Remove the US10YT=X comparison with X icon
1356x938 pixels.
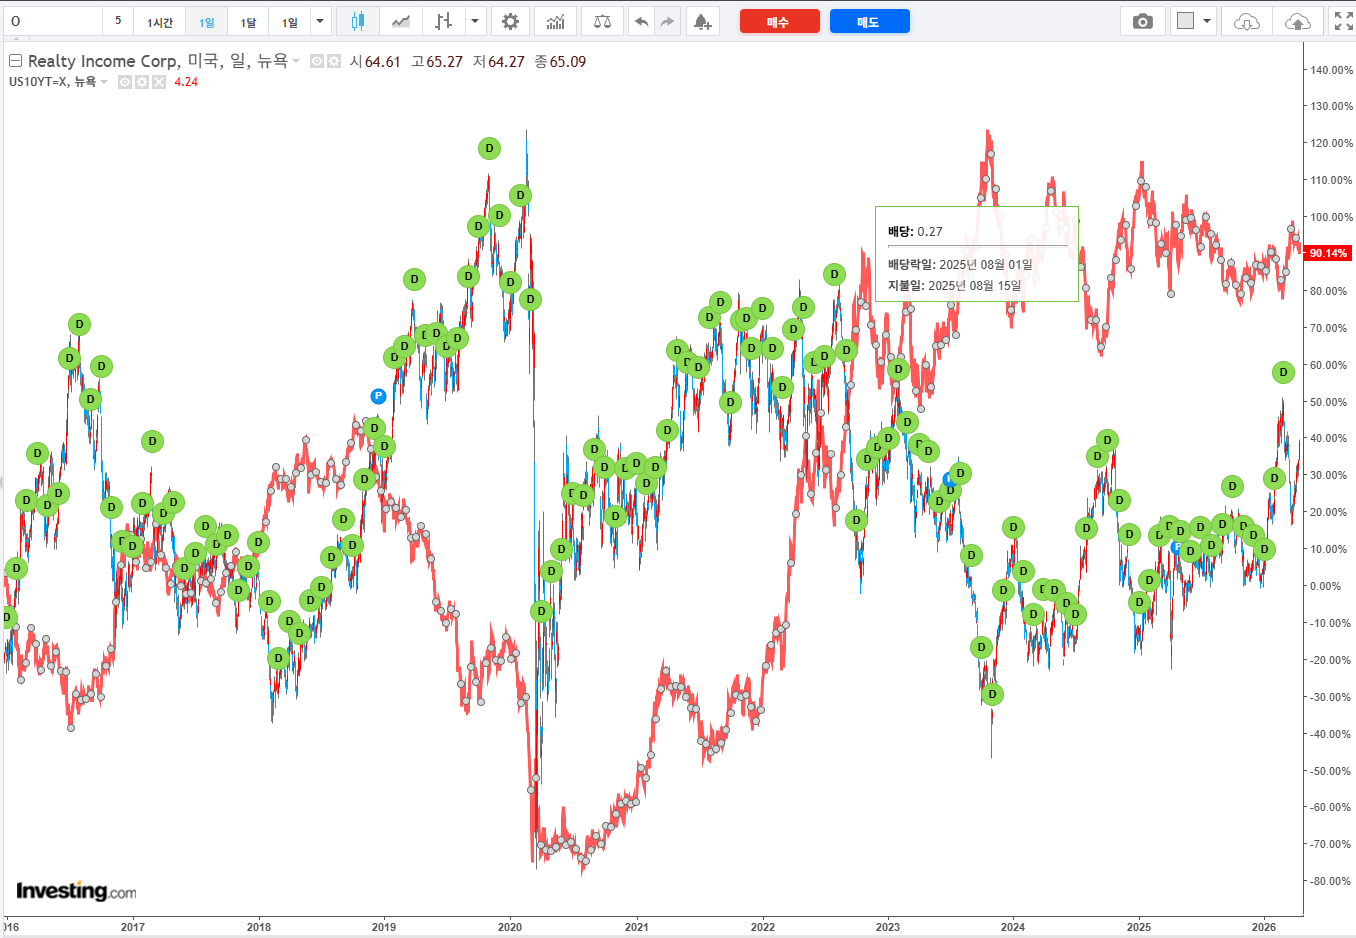pyautogui.click(x=158, y=82)
